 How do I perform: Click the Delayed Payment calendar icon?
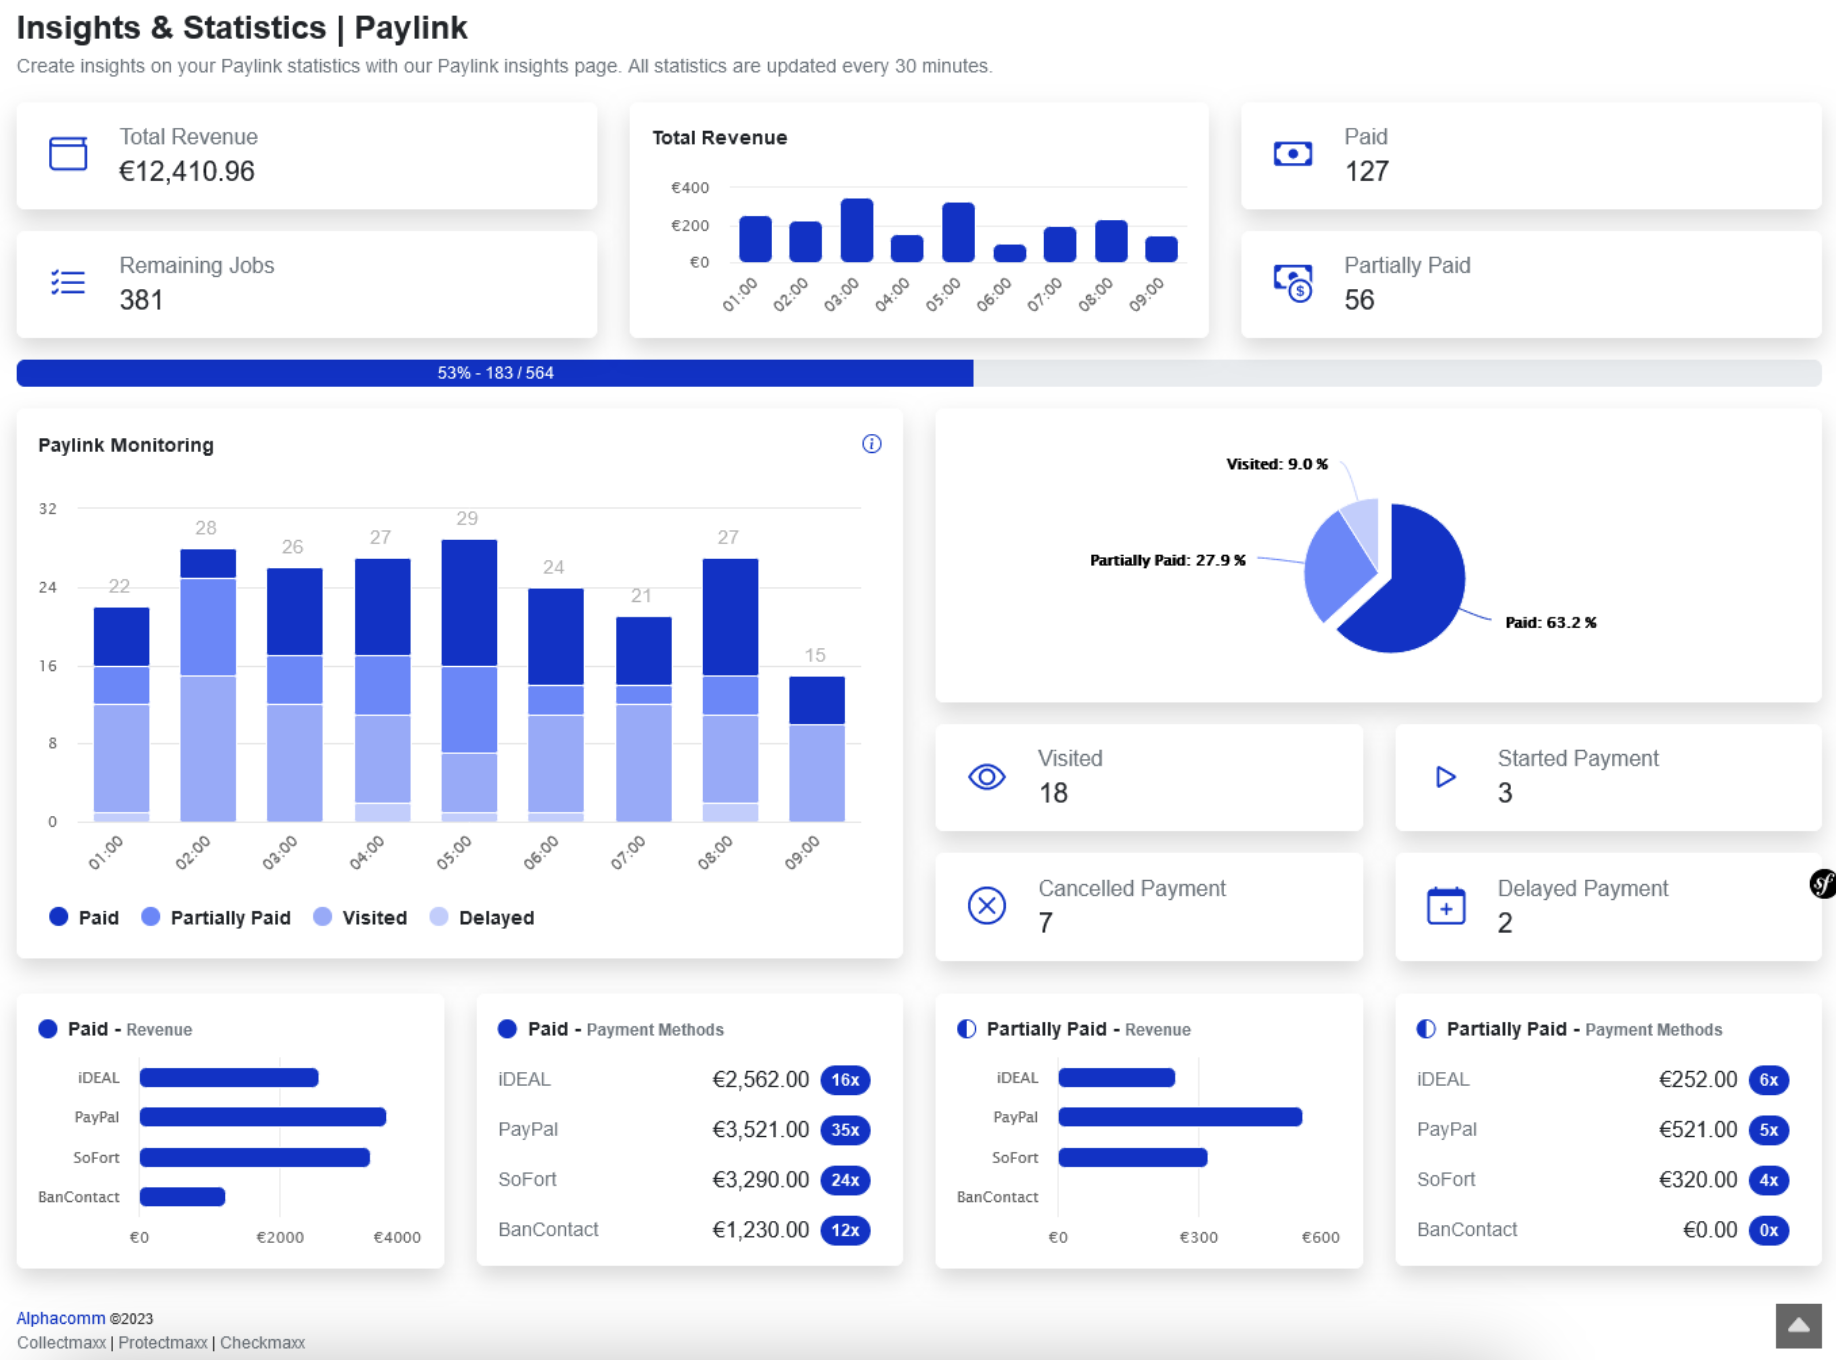(x=1444, y=905)
